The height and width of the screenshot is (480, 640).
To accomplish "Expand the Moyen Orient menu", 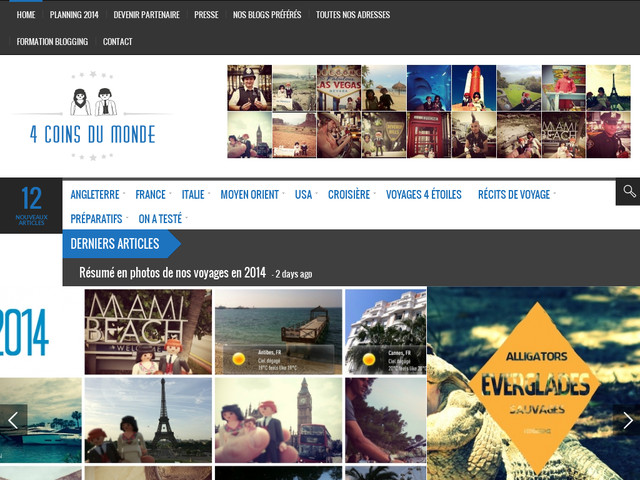I will point(250,195).
